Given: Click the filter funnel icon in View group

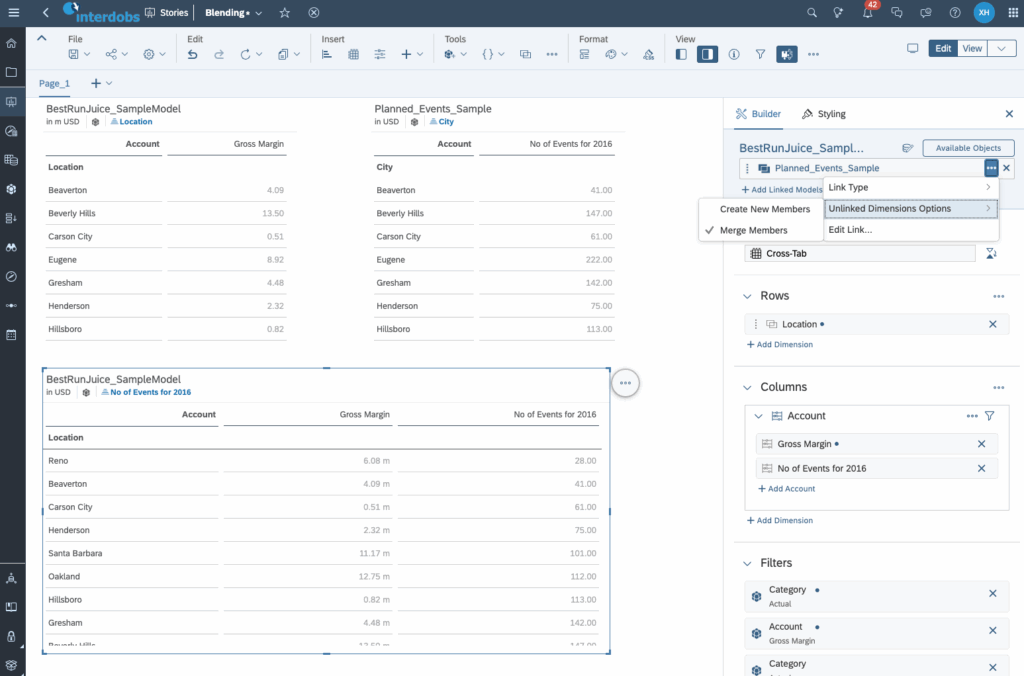Looking at the screenshot, I should click(760, 54).
